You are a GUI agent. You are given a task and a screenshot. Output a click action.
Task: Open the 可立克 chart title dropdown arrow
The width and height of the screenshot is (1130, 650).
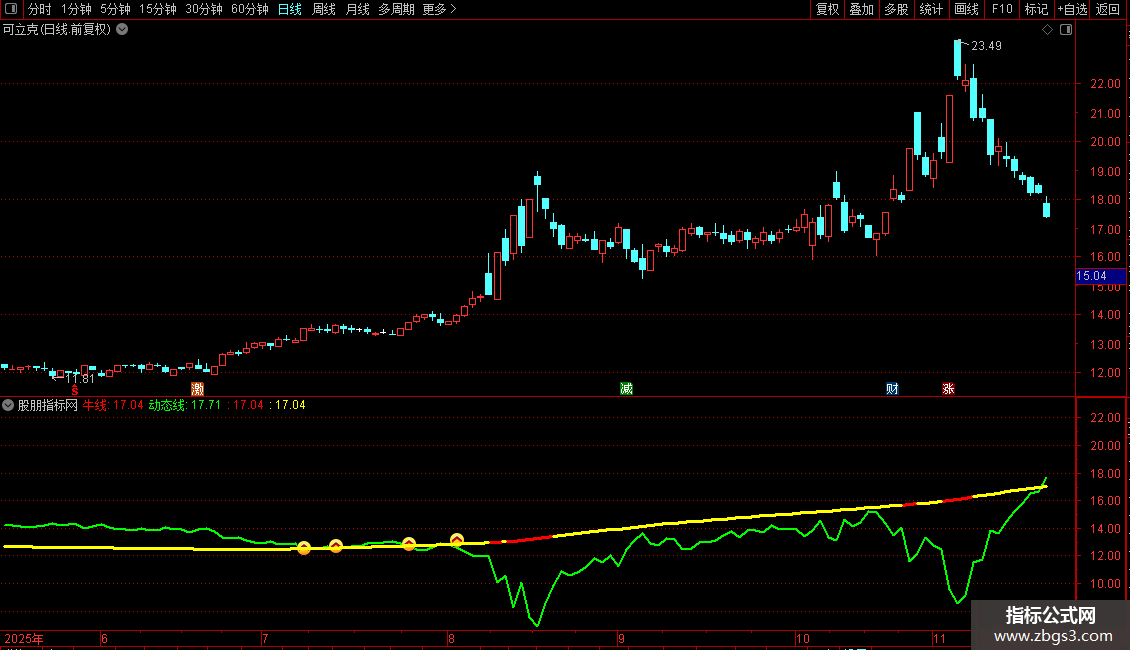[123, 30]
